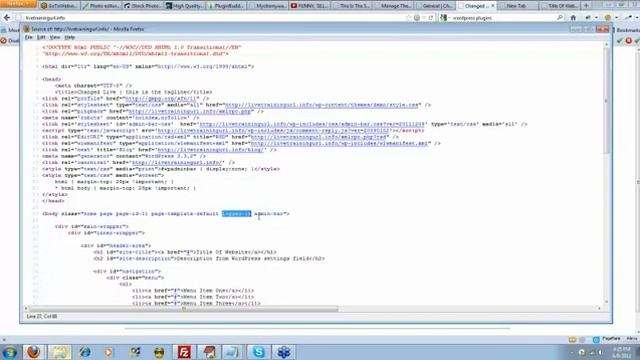This screenshot has width=640, height=360.
Task: Launch Internet Explorer from taskbar
Action: [x=85, y=352]
